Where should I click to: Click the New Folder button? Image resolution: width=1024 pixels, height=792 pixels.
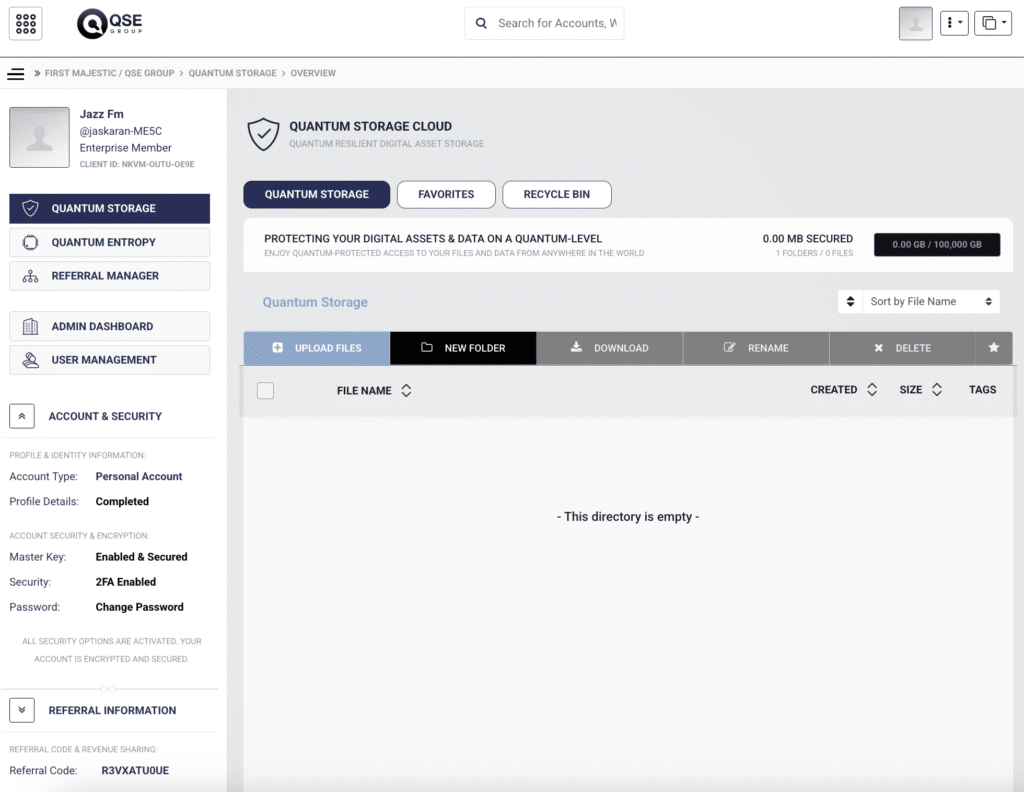(463, 348)
